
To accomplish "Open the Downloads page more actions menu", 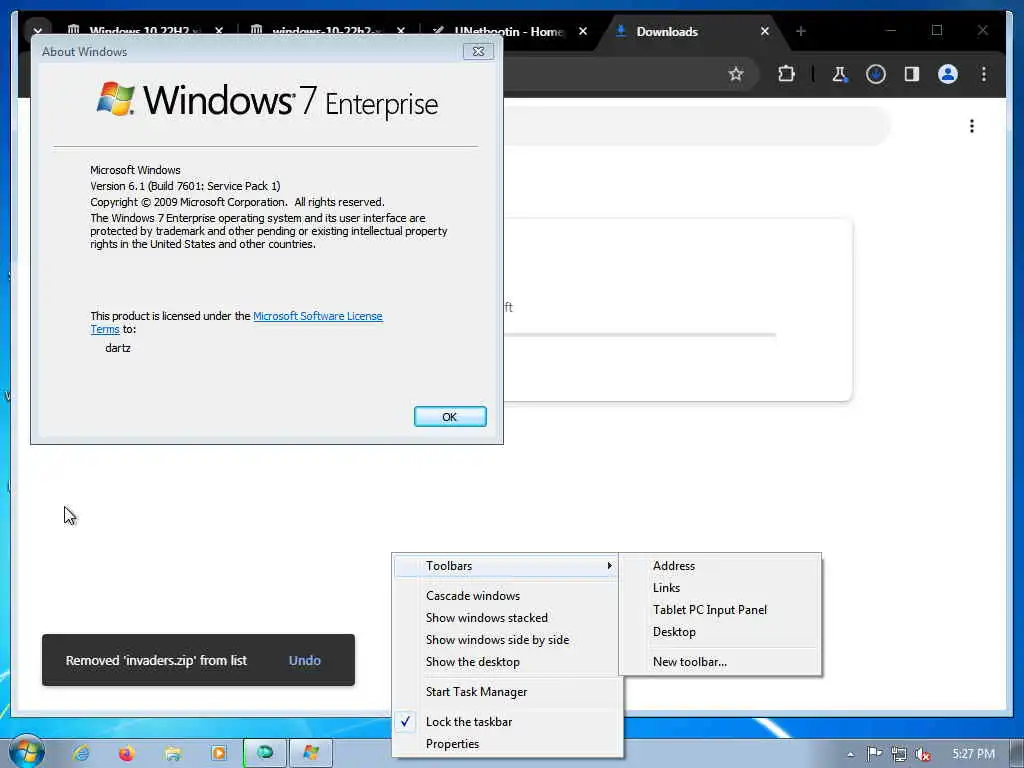I will (x=972, y=125).
